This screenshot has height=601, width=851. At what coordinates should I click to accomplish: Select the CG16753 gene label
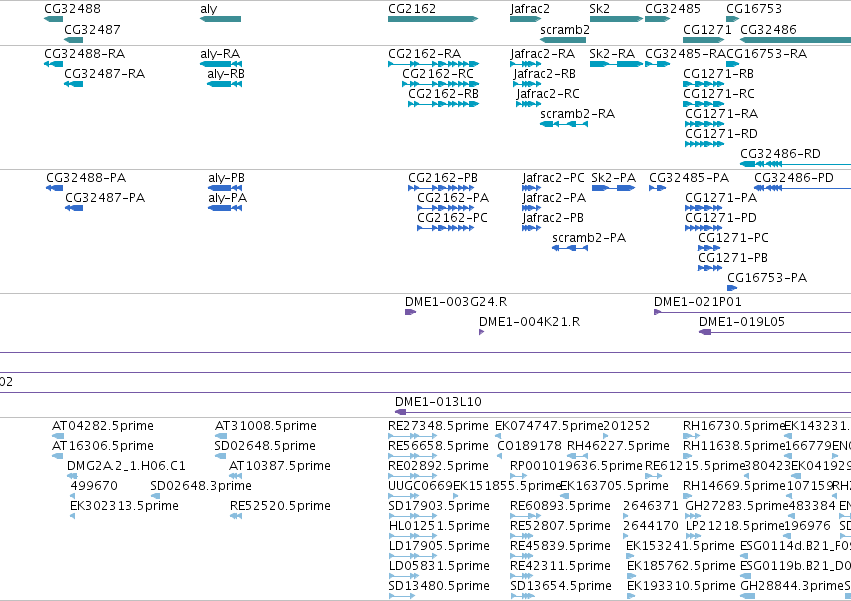(x=754, y=9)
